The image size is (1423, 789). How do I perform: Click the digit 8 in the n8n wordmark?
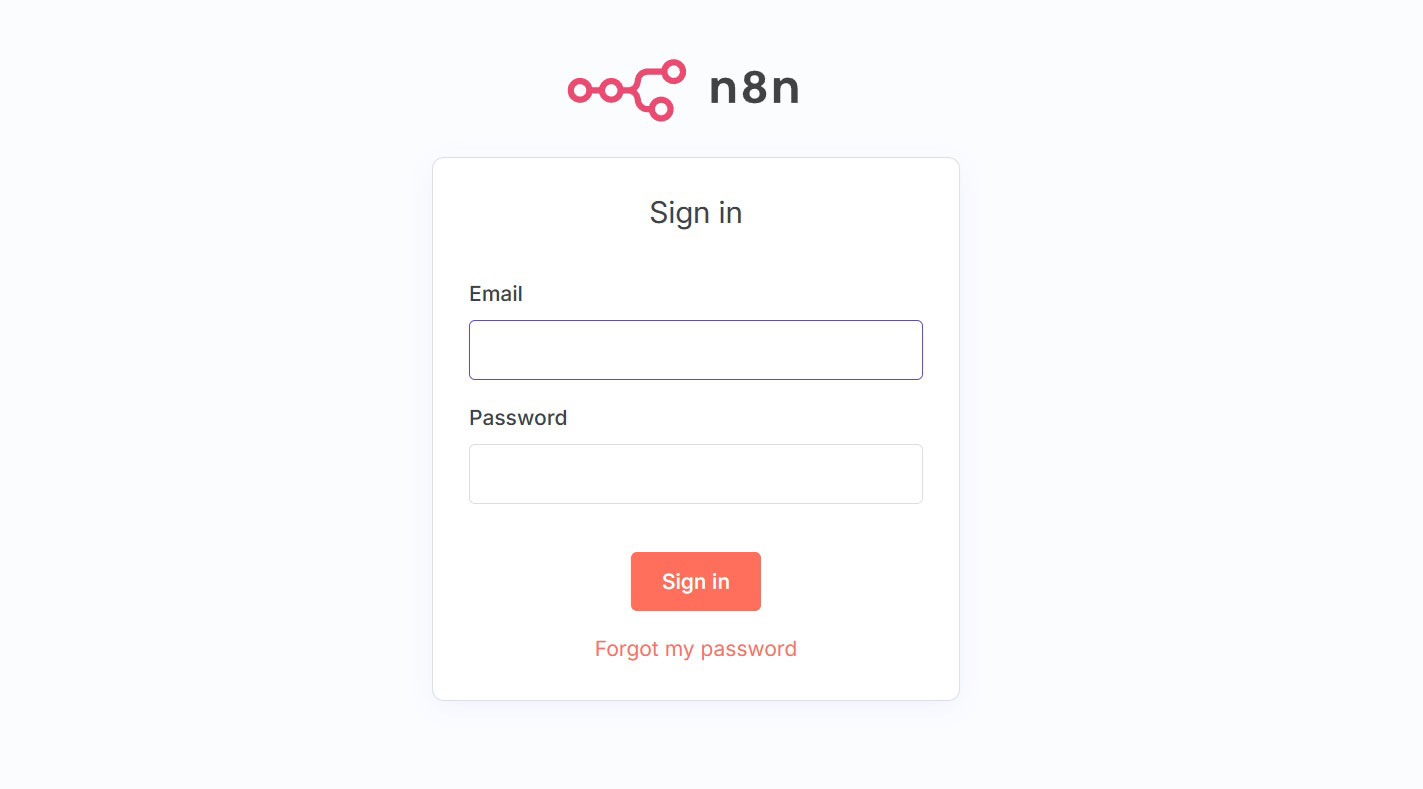point(754,89)
